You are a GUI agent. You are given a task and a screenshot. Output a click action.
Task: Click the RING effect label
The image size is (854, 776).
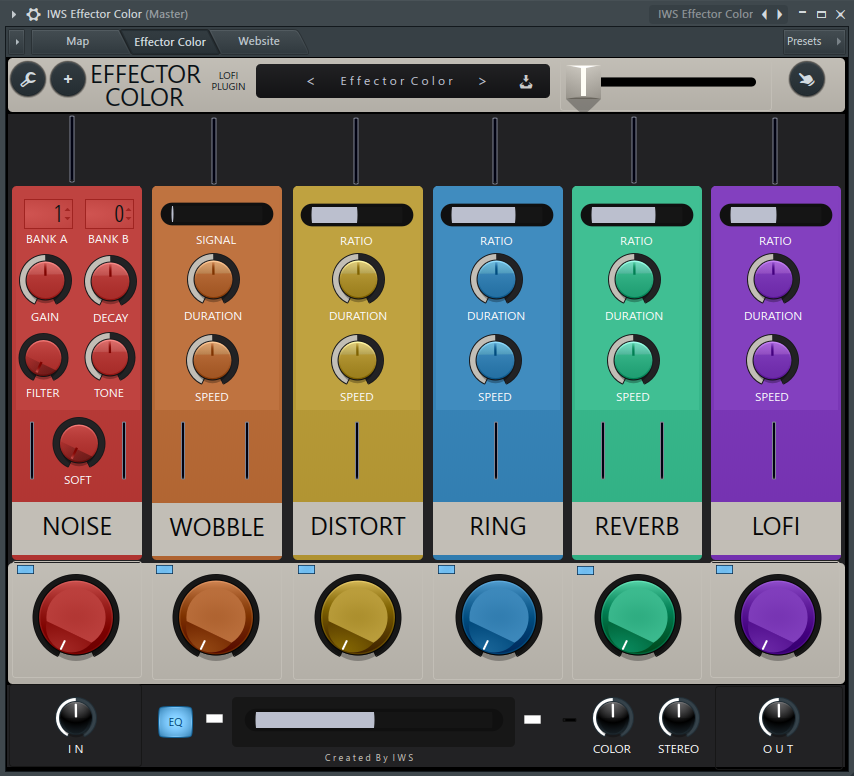coord(498,527)
